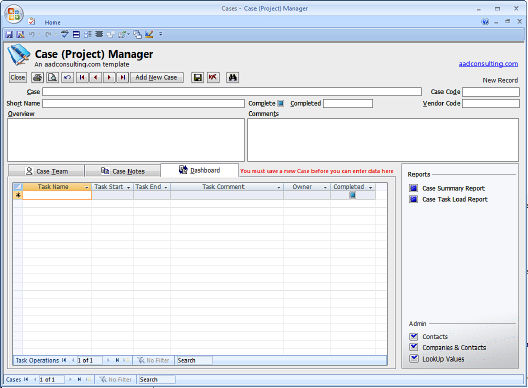Click No Filter in Cases navigator
This screenshot has height=388, width=528.
tap(116, 380)
